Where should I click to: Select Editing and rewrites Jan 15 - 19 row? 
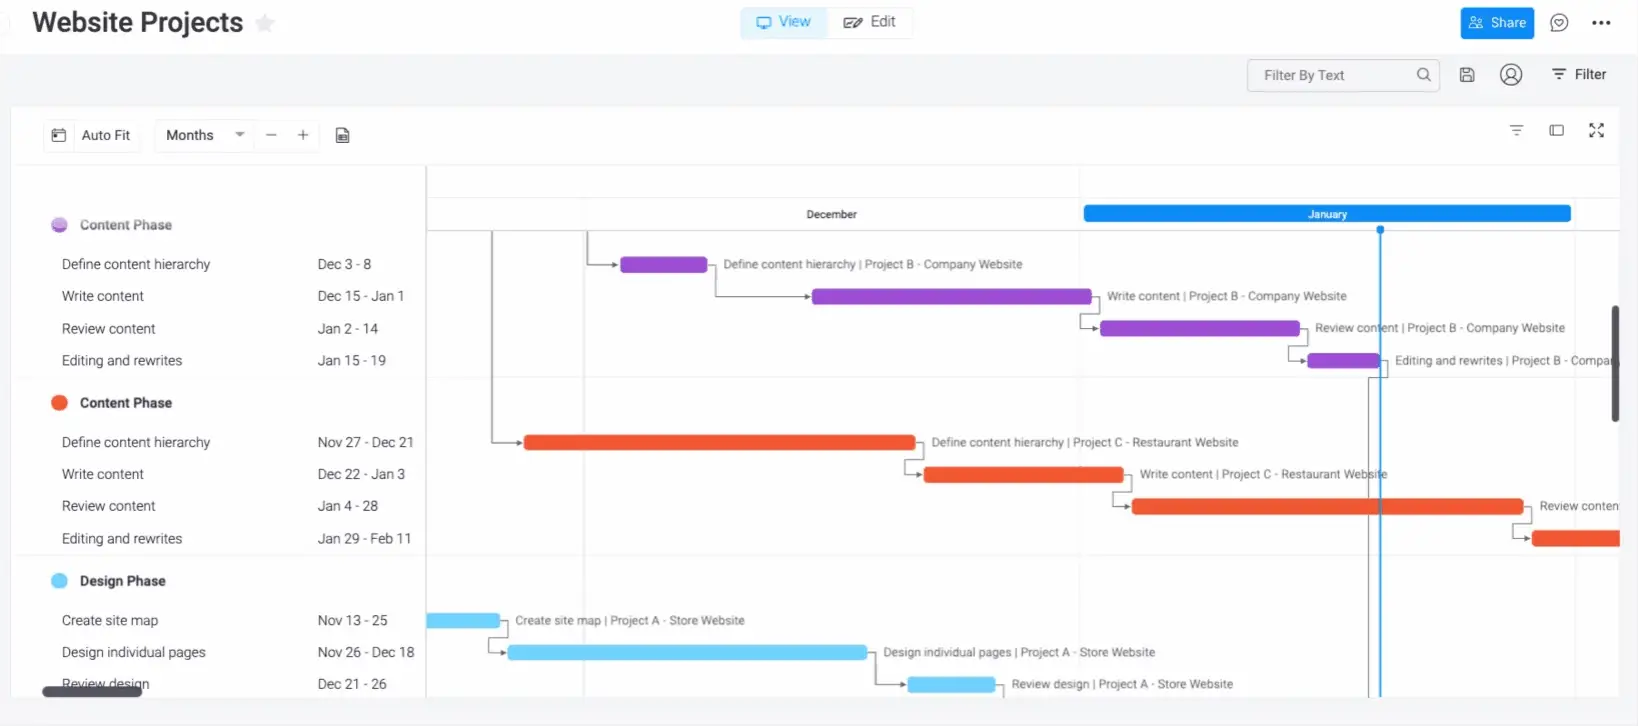(x=218, y=360)
